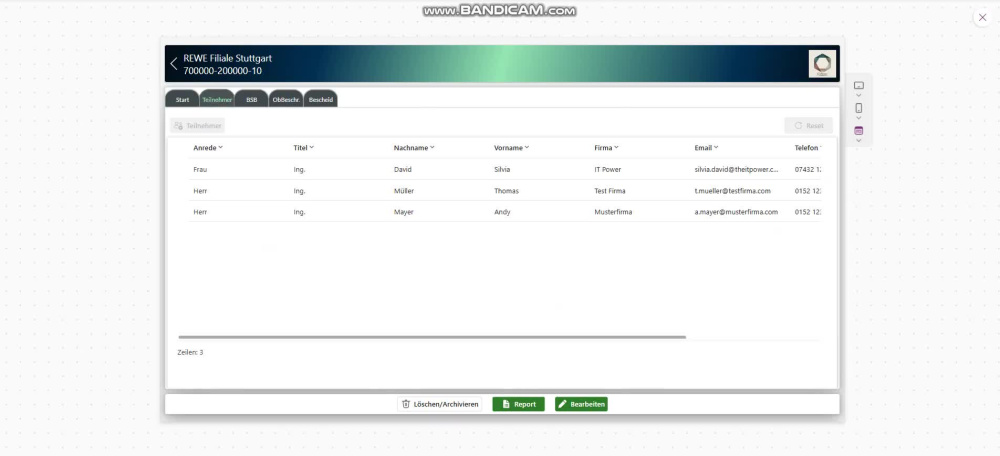
Task: Open the Start tab
Action: [x=182, y=99]
